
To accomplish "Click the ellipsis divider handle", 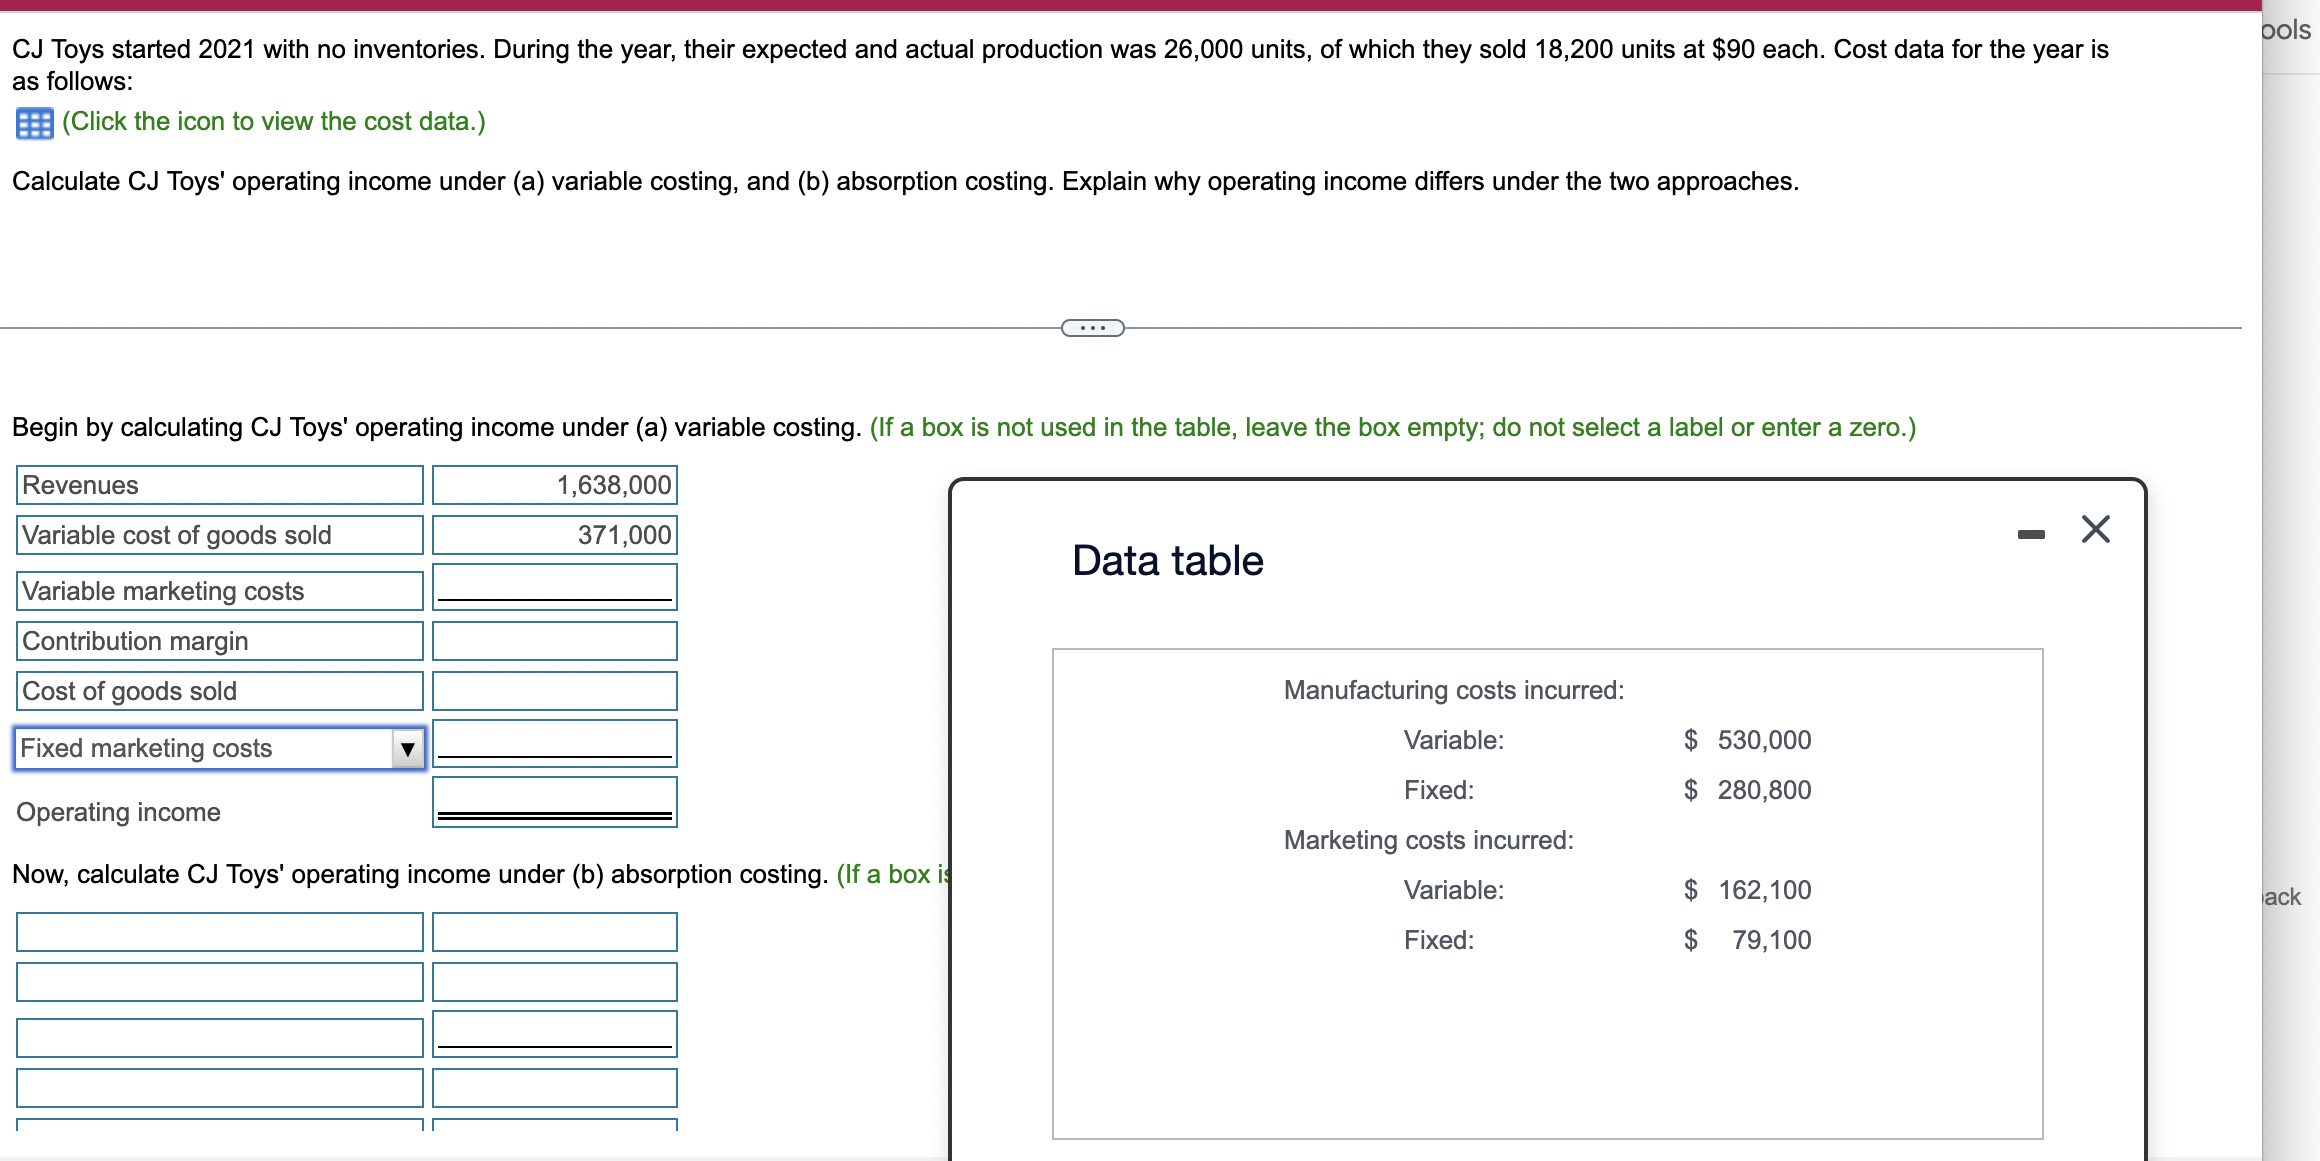I will pos(1092,328).
